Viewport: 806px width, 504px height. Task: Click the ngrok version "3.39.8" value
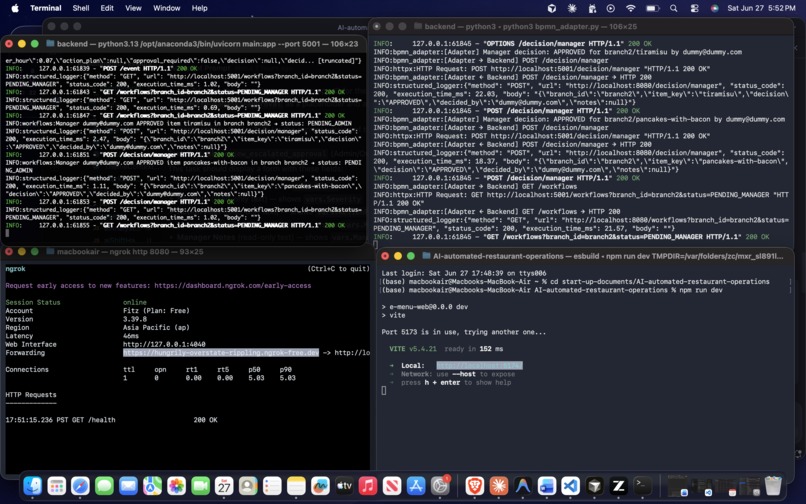[x=135, y=319]
